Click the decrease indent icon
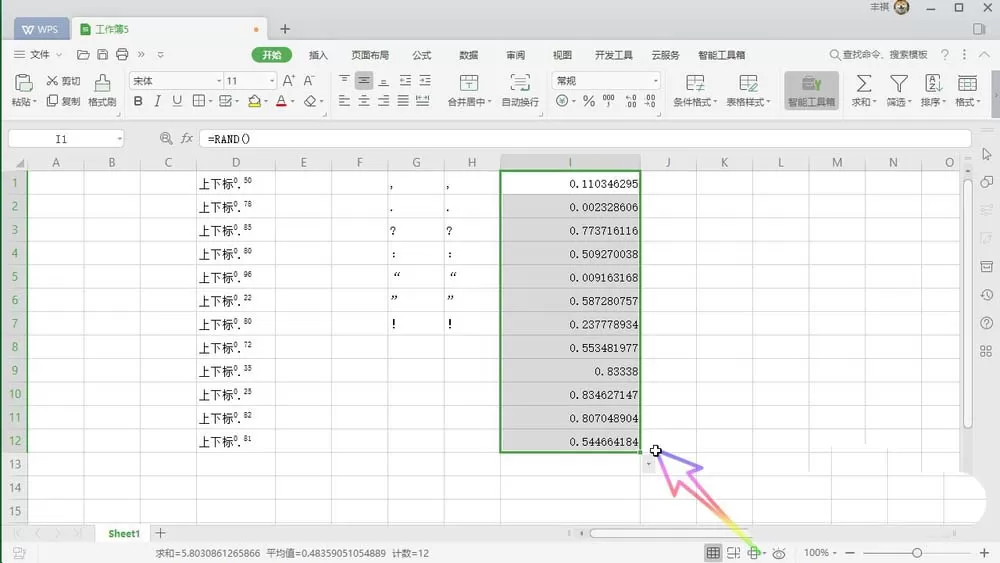Screen dimensions: 1000x563 pyautogui.click(x=405, y=80)
